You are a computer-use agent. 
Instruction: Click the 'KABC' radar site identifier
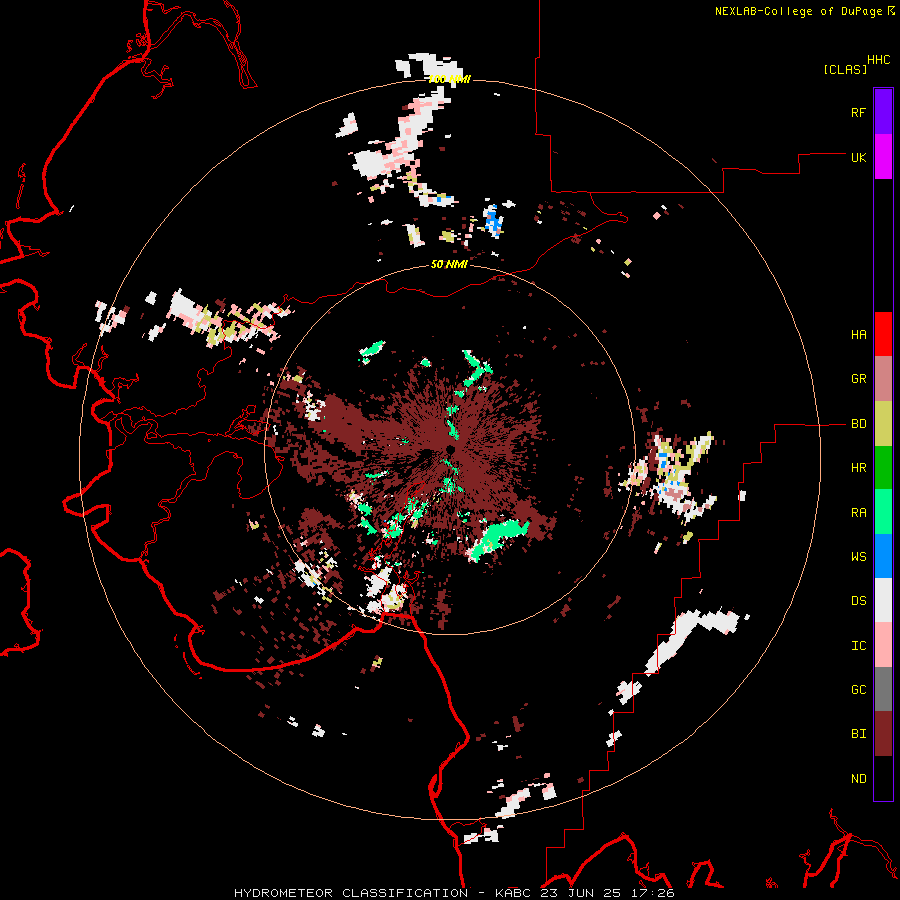tap(514, 893)
